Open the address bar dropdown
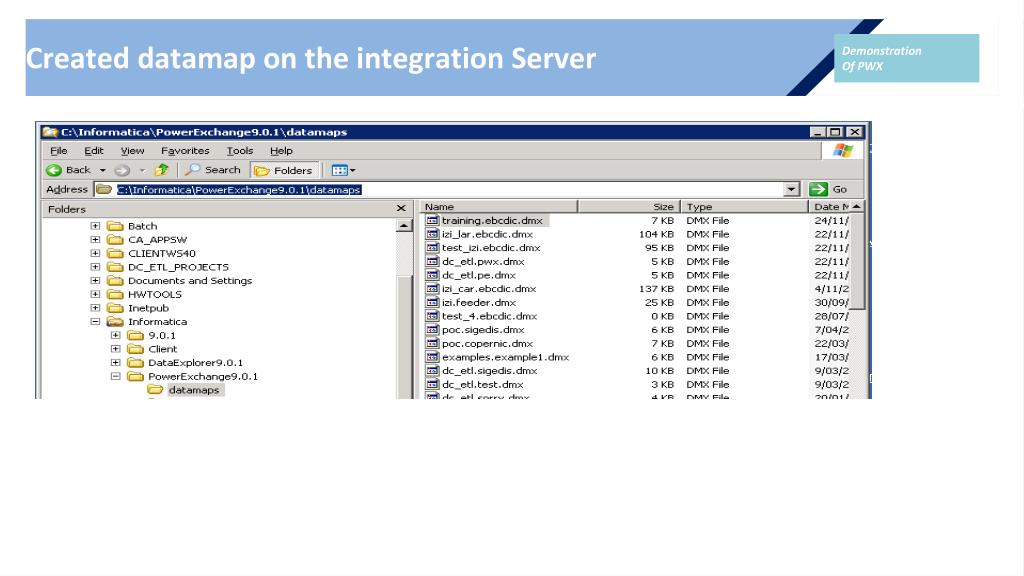The width and height of the screenshot is (1024, 576). point(791,189)
